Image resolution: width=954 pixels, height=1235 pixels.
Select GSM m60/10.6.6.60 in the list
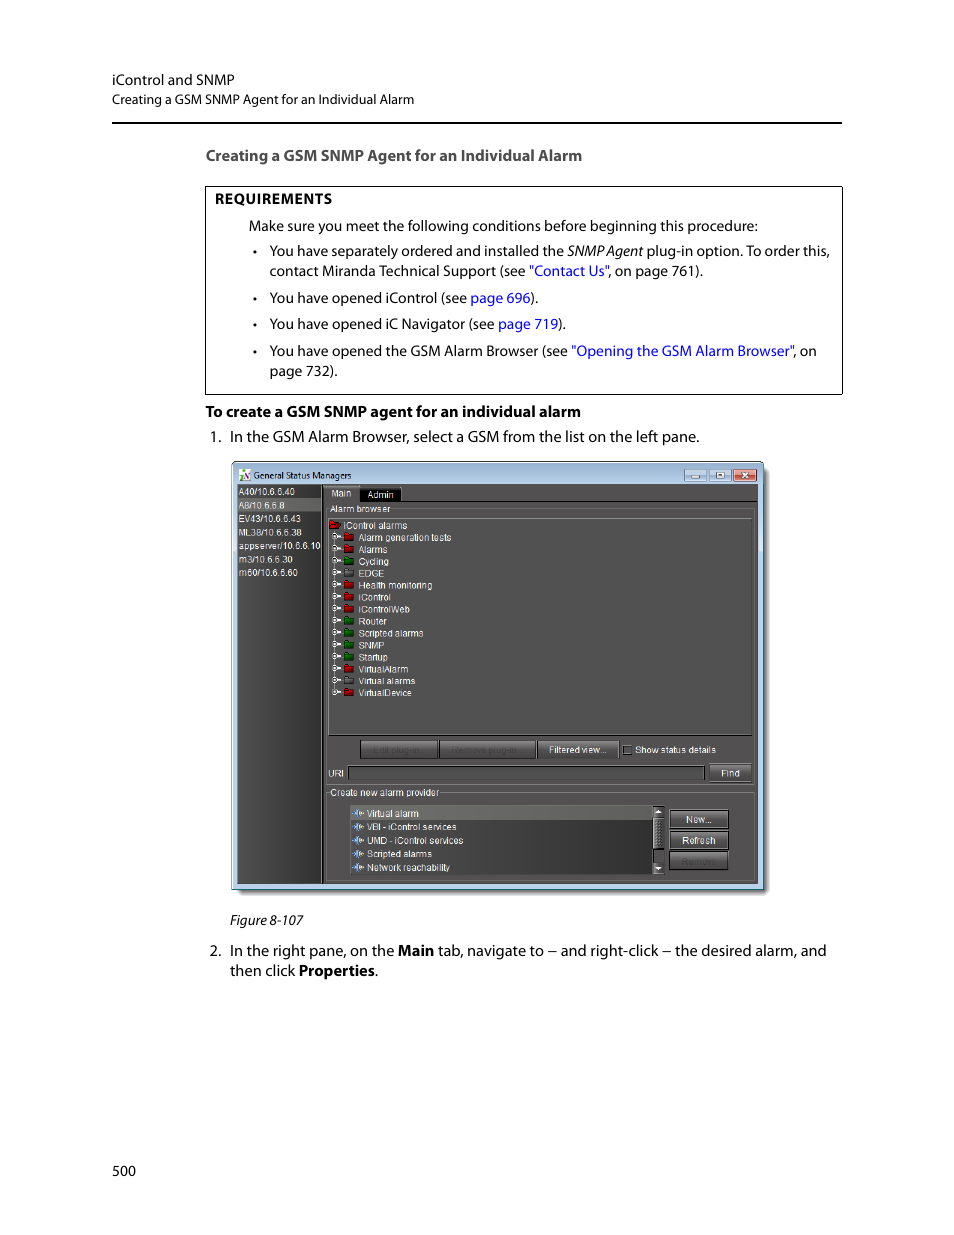click(279, 573)
